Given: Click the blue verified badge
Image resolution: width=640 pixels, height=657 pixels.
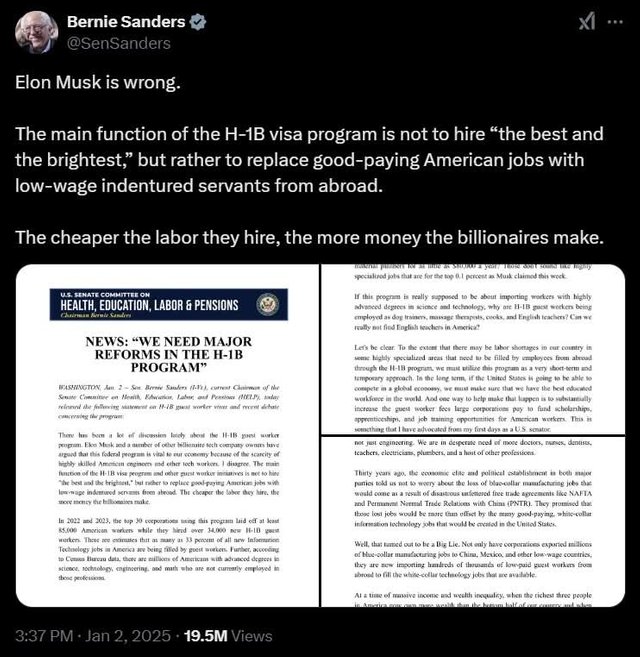Looking at the screenshot, I should (198, 22).
